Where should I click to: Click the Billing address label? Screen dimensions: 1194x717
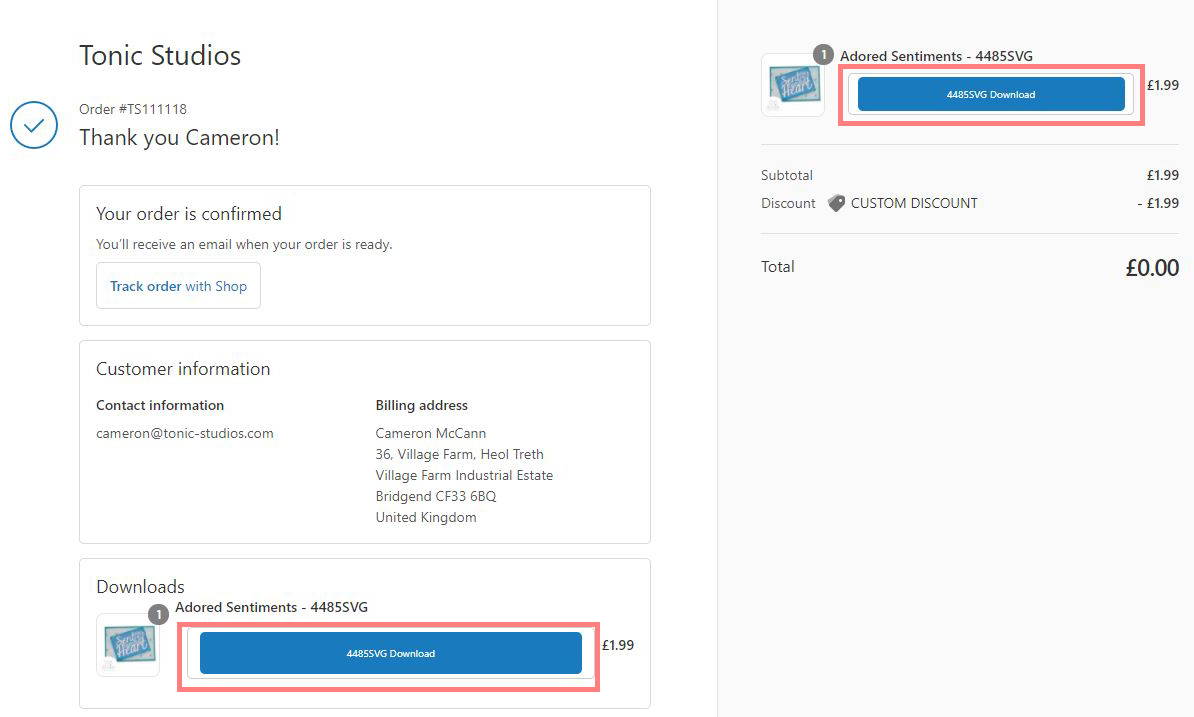coord(421,406)
